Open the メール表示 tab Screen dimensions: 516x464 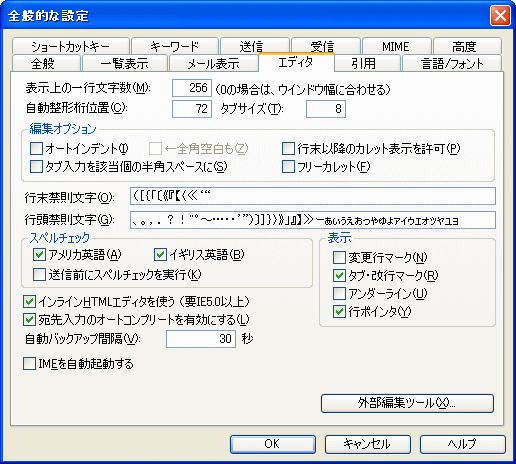pyautogui.click(x=214, y=63)
